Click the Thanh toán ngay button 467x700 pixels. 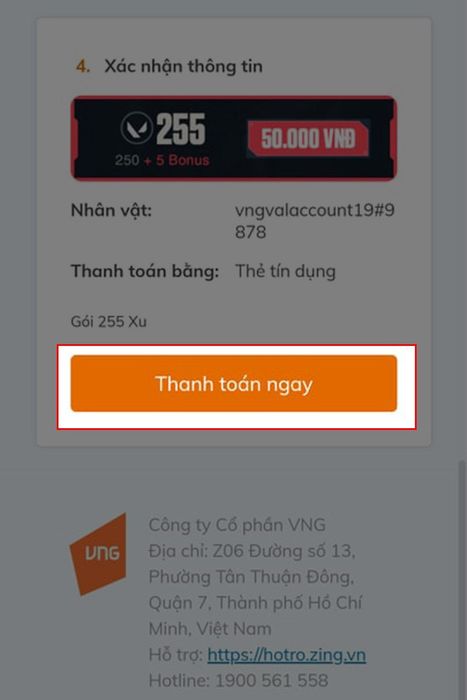click(x=234, y=383)
